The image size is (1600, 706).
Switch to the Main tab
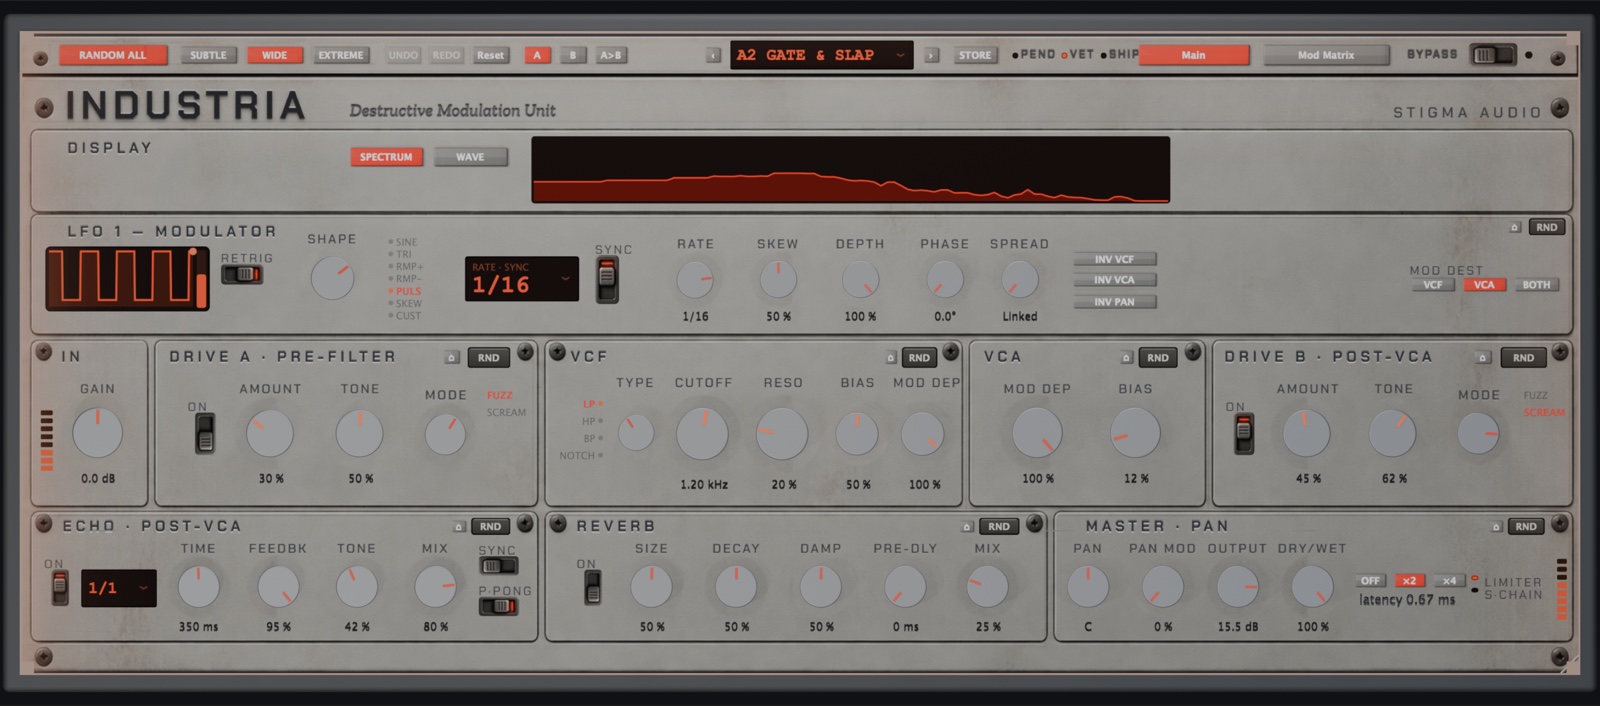pos(1193,55)
